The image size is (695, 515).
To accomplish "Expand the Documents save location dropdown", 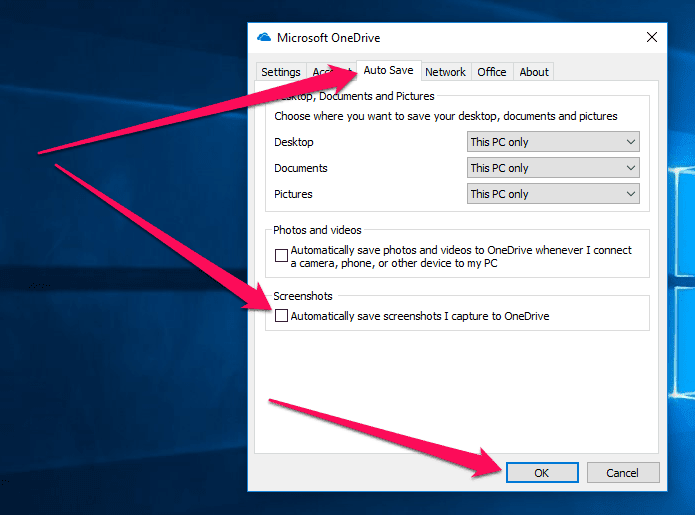I will 553,168.
